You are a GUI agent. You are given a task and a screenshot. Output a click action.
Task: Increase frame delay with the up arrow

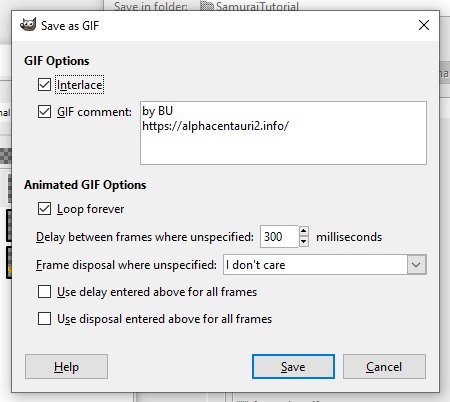coord(303,231)
